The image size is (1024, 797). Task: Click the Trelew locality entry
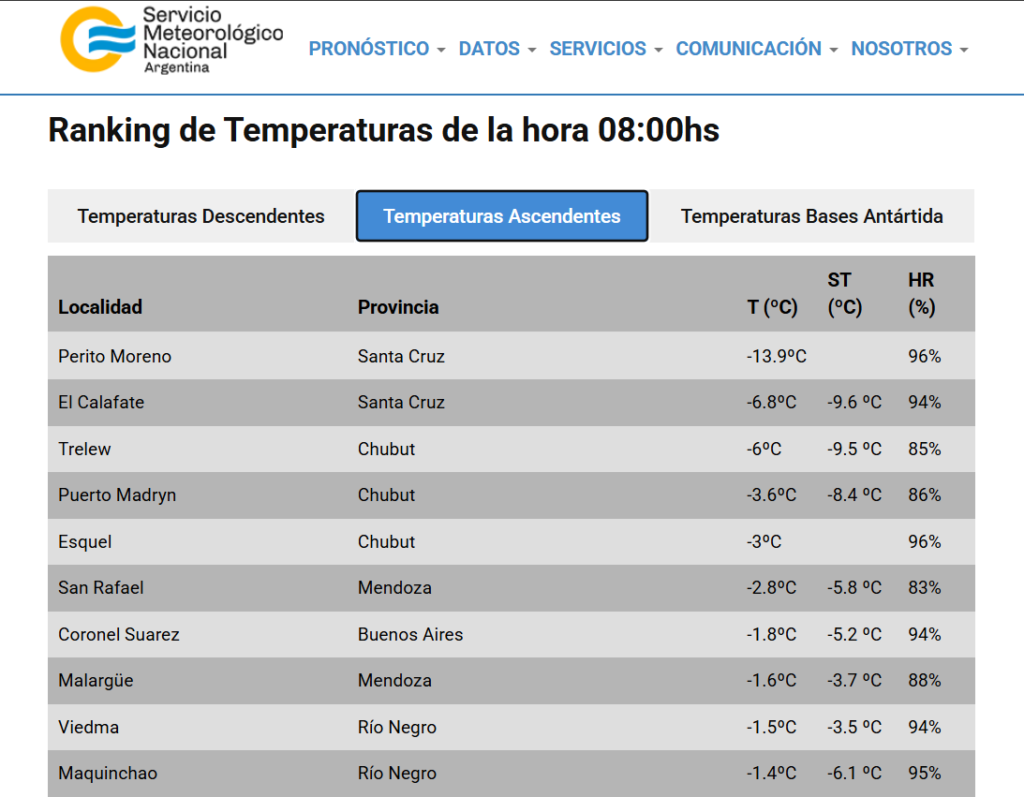pyautogui.click(x=84, y=449)
